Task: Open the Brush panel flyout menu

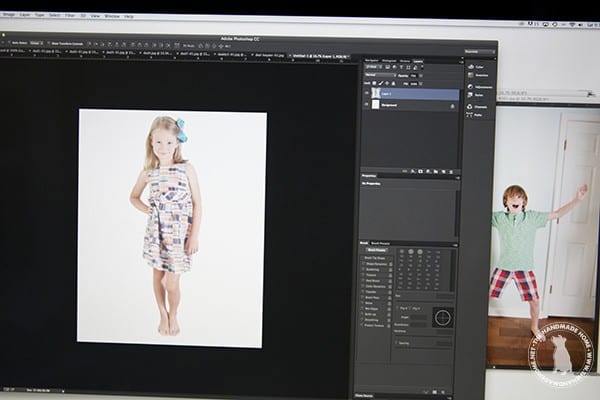Action: [x=455, y=245]
